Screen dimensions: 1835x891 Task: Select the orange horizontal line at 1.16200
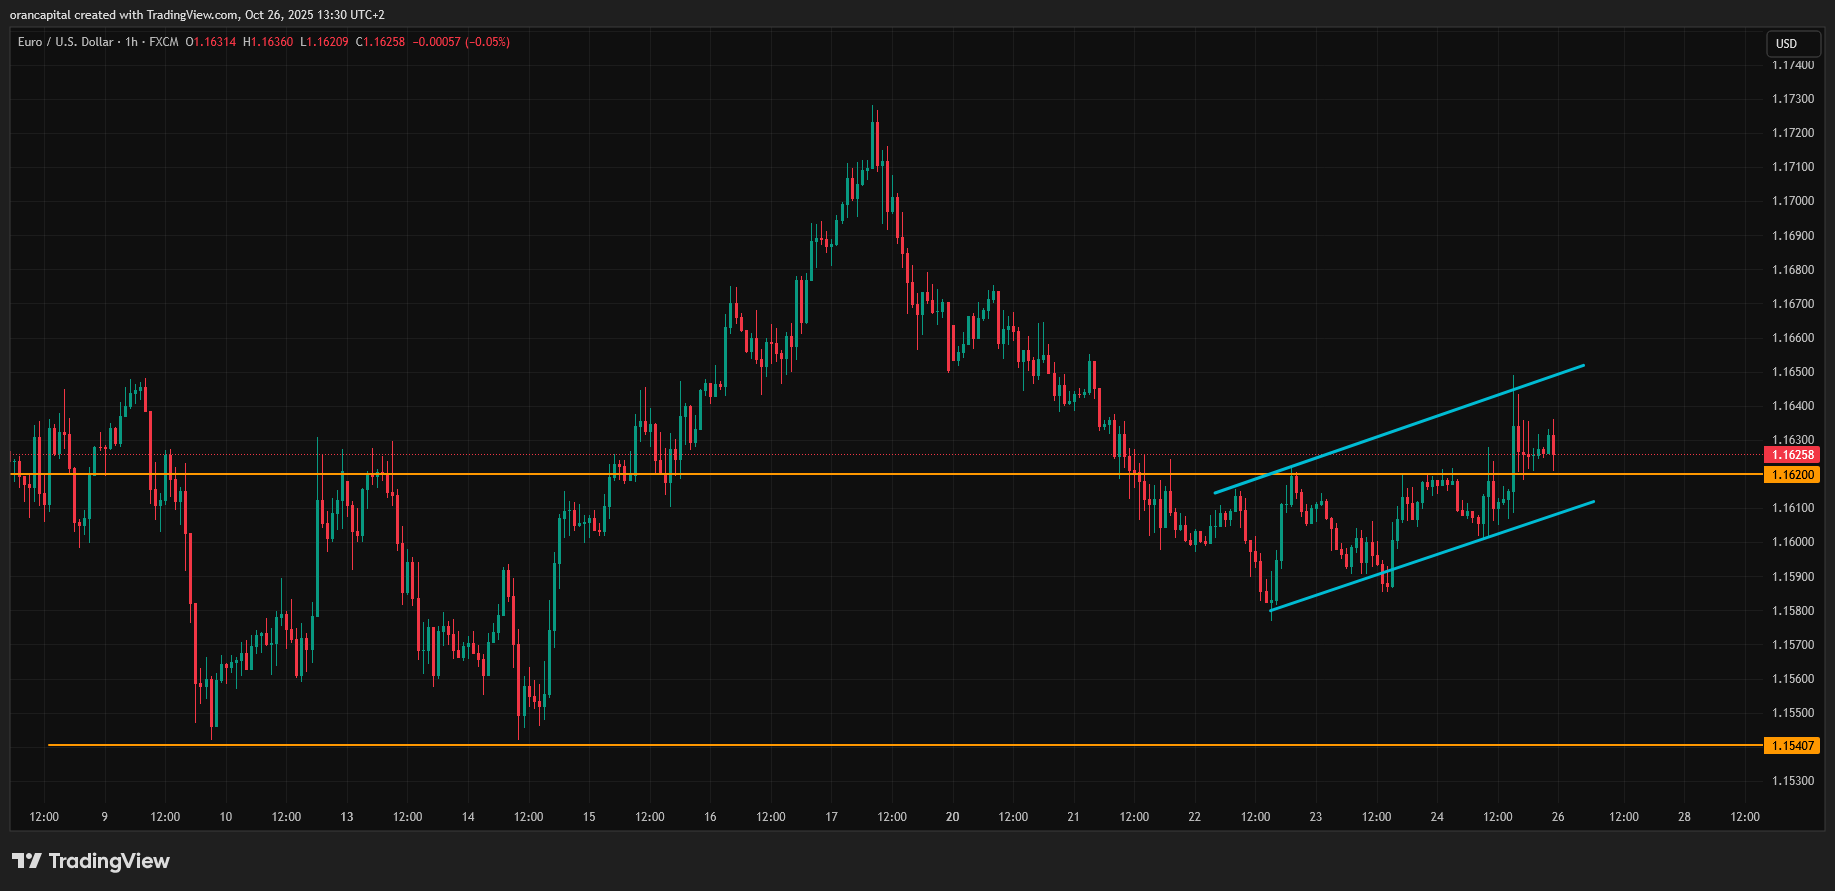pos(886,474)
